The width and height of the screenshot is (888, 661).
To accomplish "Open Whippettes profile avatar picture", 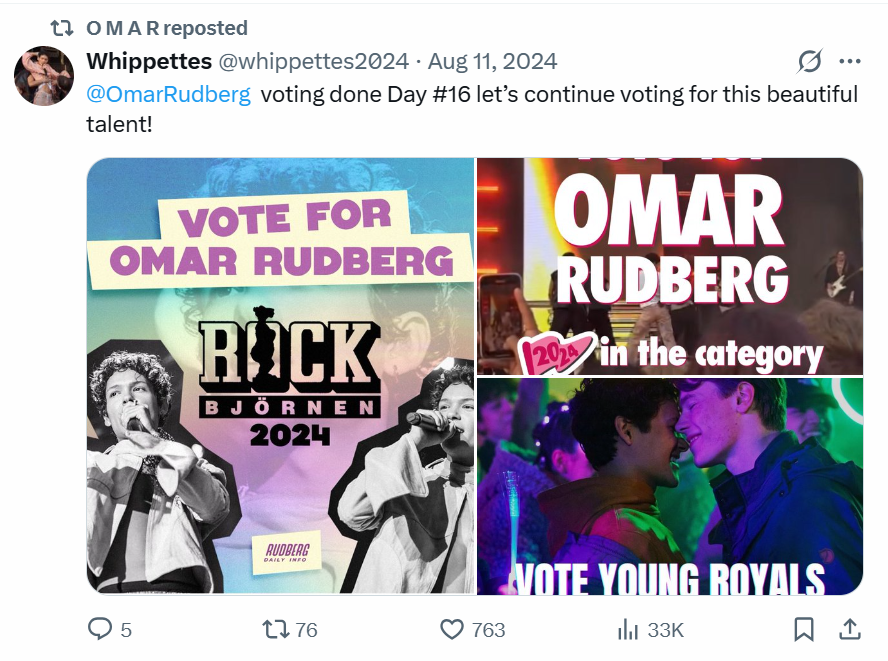I will click(44, 76).
